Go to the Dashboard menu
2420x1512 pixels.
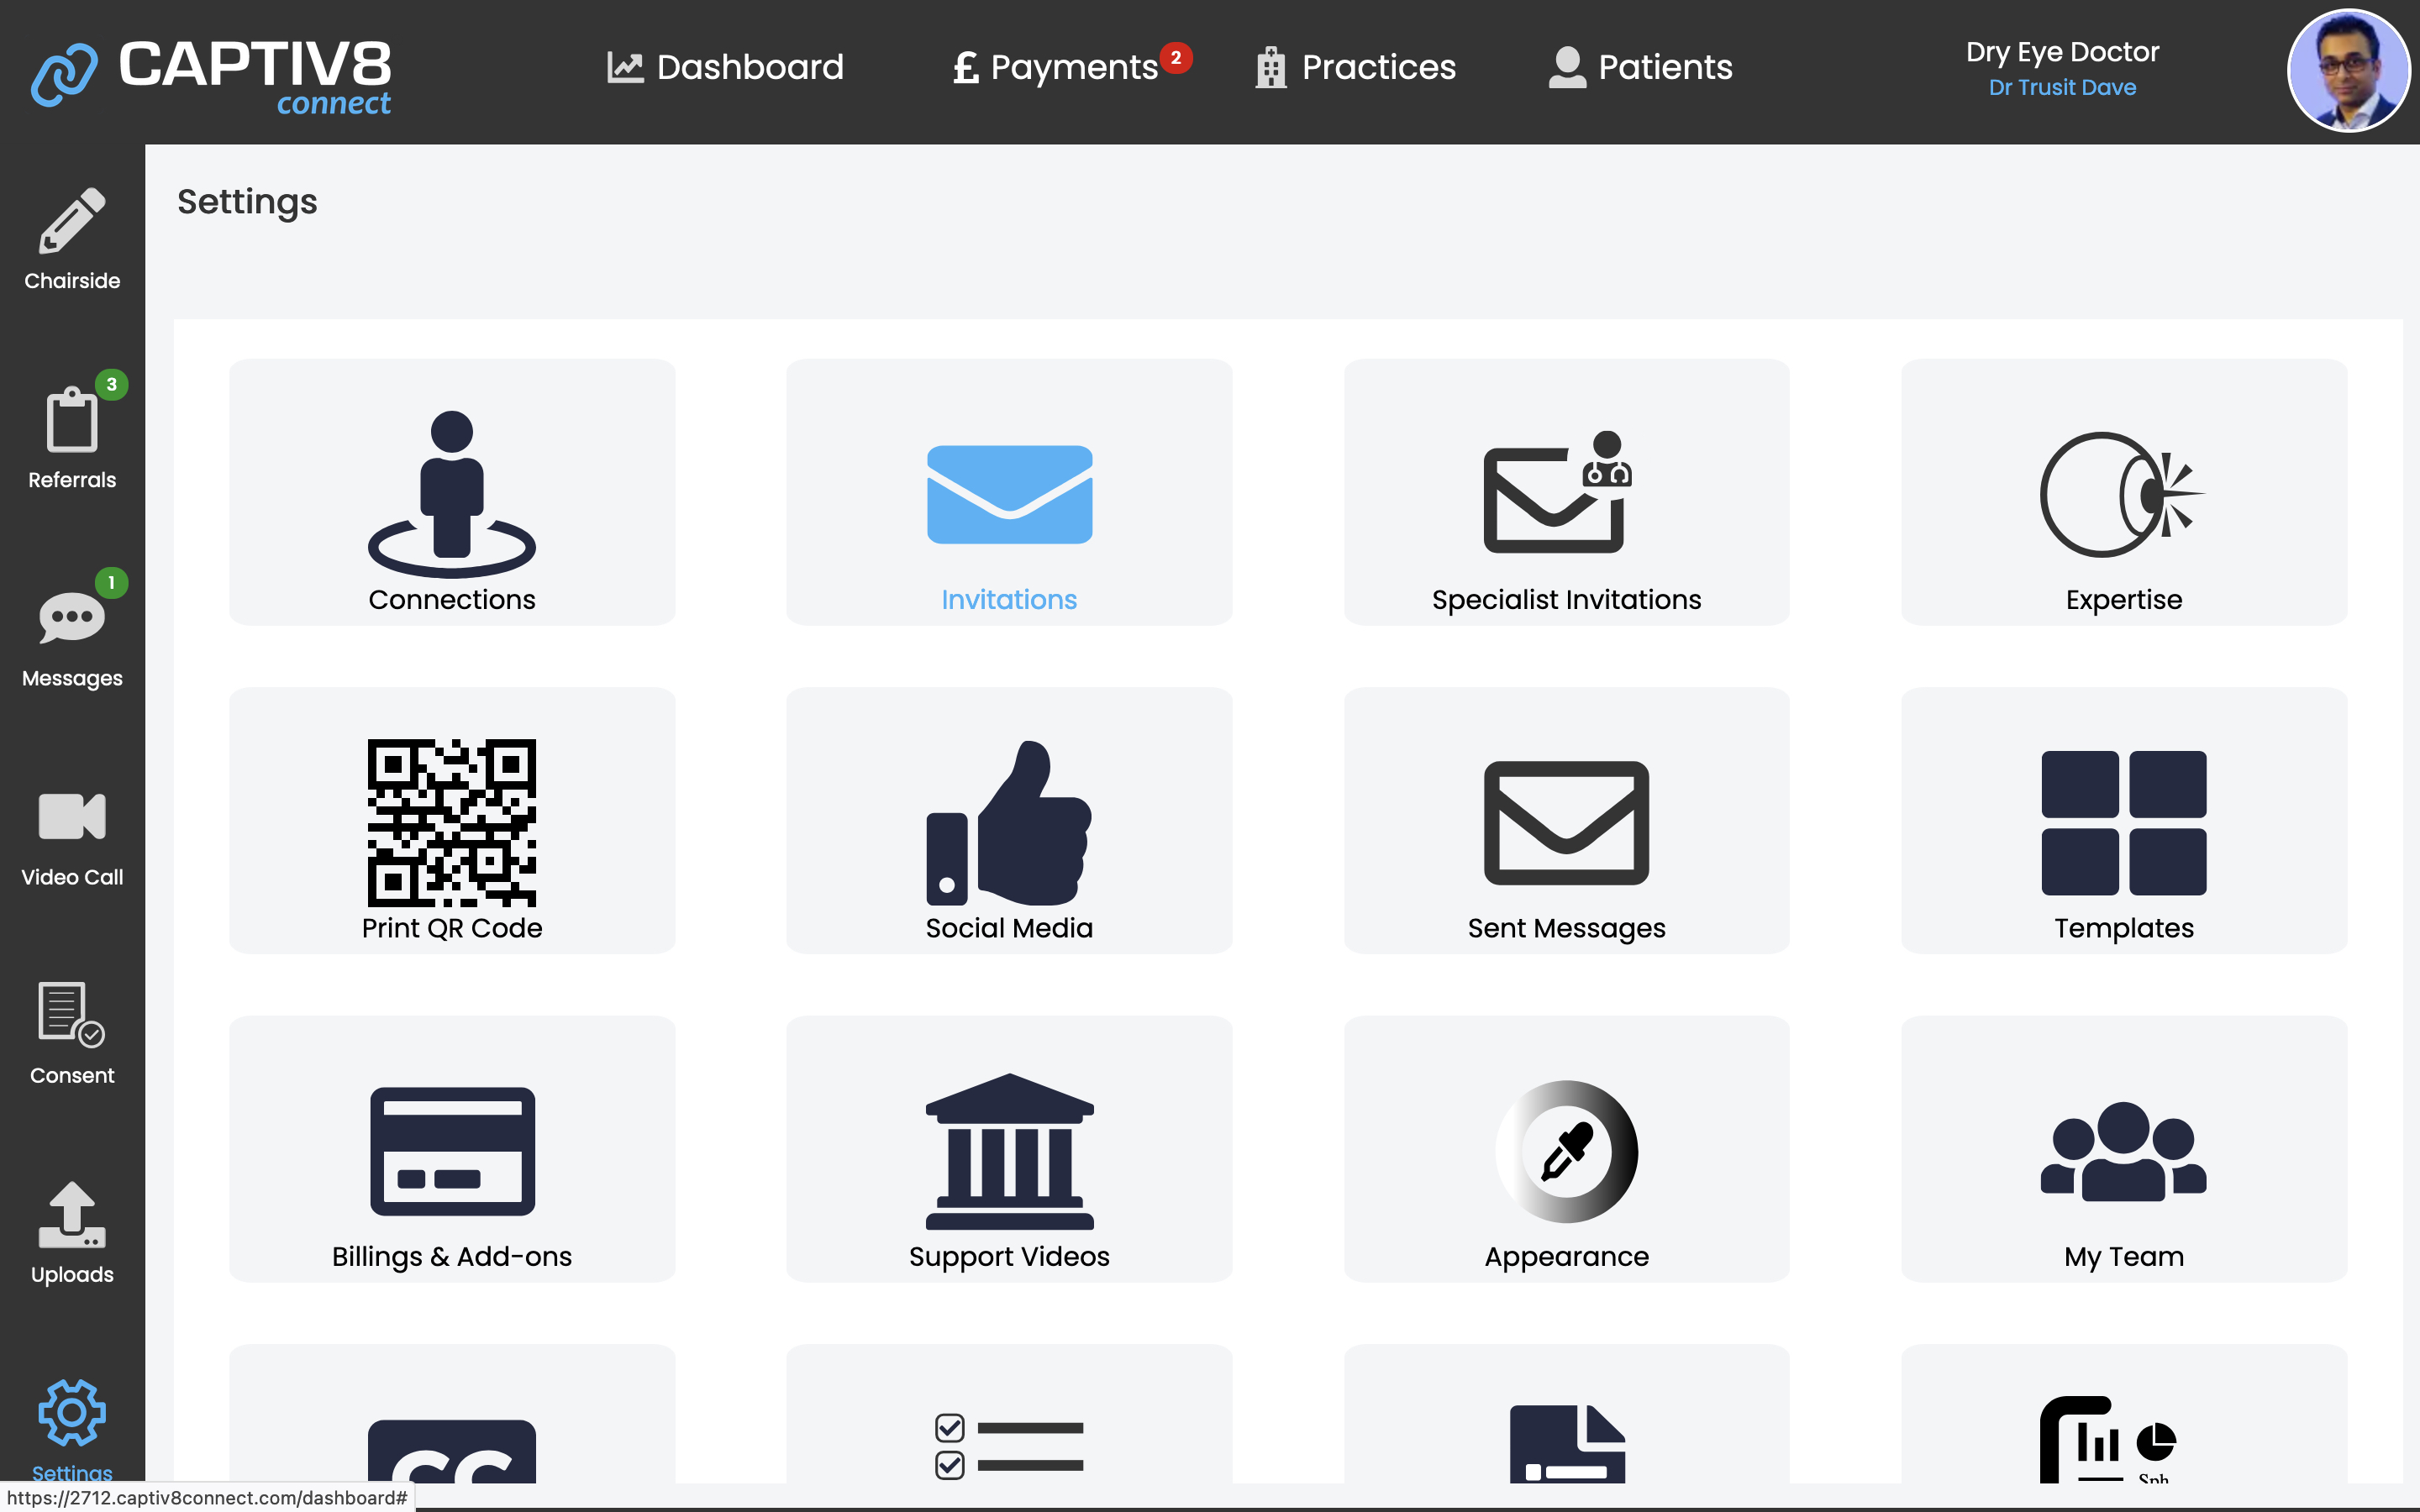pos(726,67)
